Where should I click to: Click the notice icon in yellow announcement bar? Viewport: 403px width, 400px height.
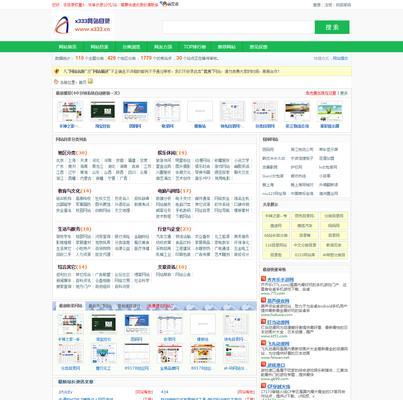[57, 71]
